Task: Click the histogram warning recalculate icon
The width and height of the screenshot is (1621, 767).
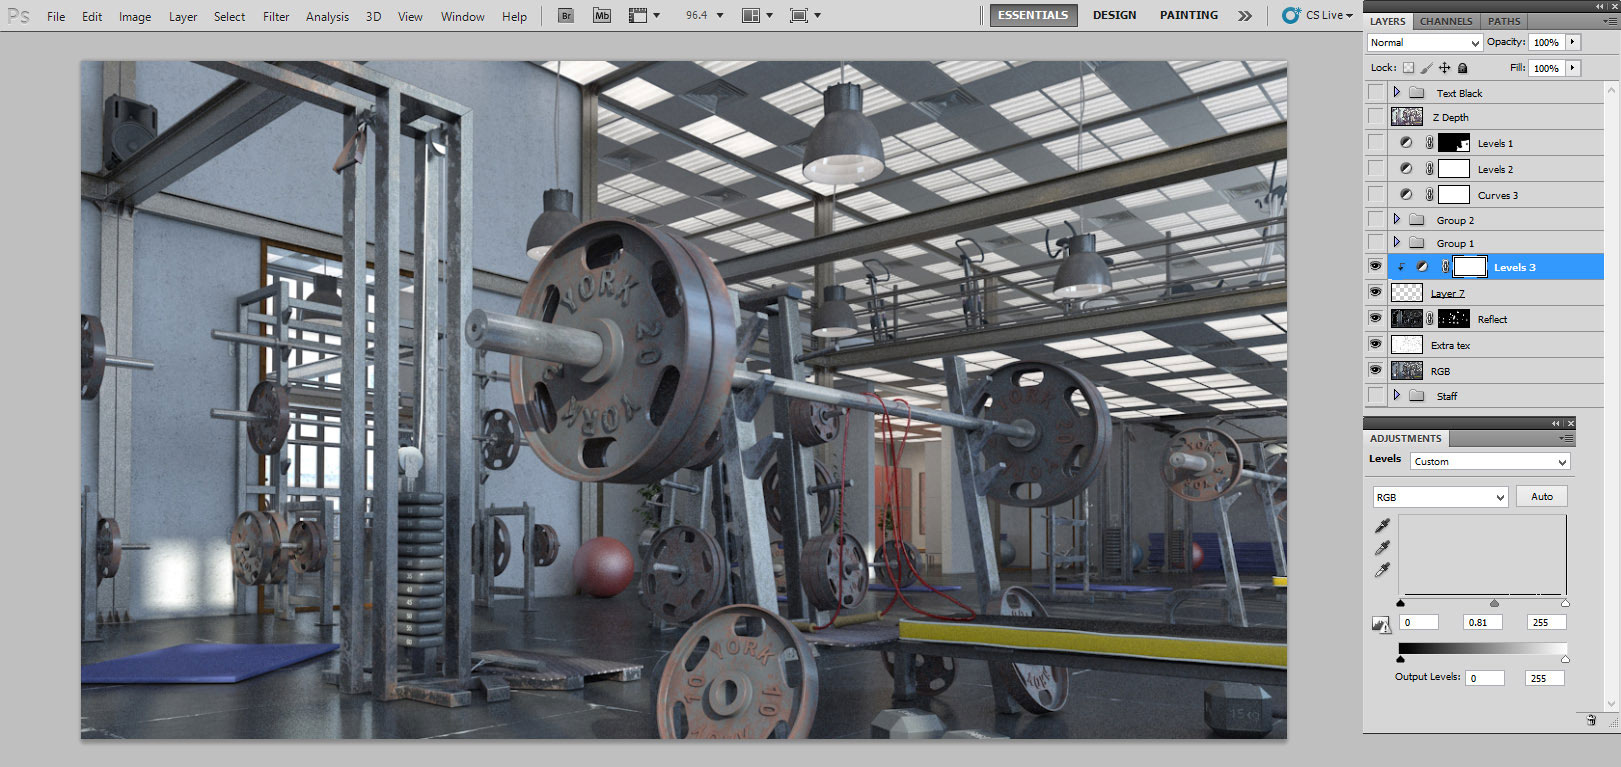Action: point(1381,625)
